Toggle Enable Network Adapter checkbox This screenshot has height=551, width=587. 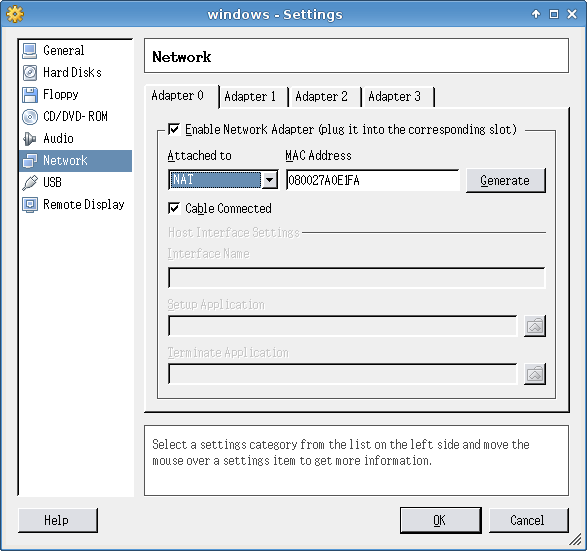pos(174,130)
